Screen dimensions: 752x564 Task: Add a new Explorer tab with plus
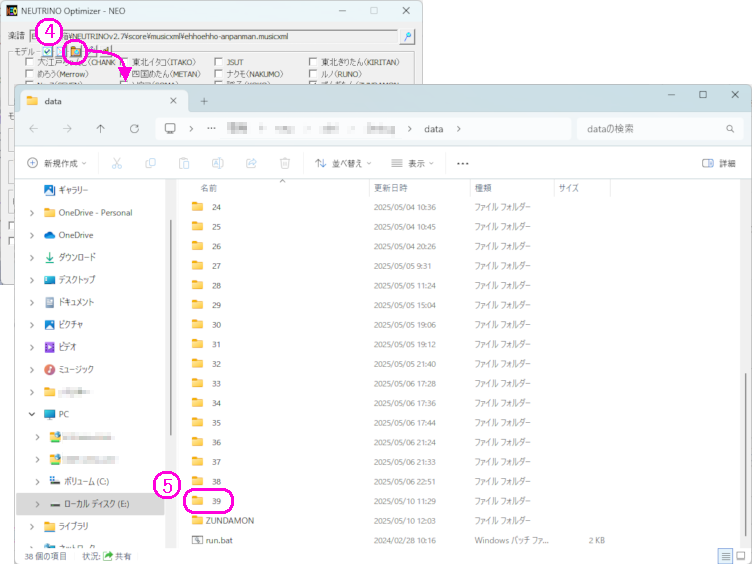pyautogui.click(x=204, y=101)
